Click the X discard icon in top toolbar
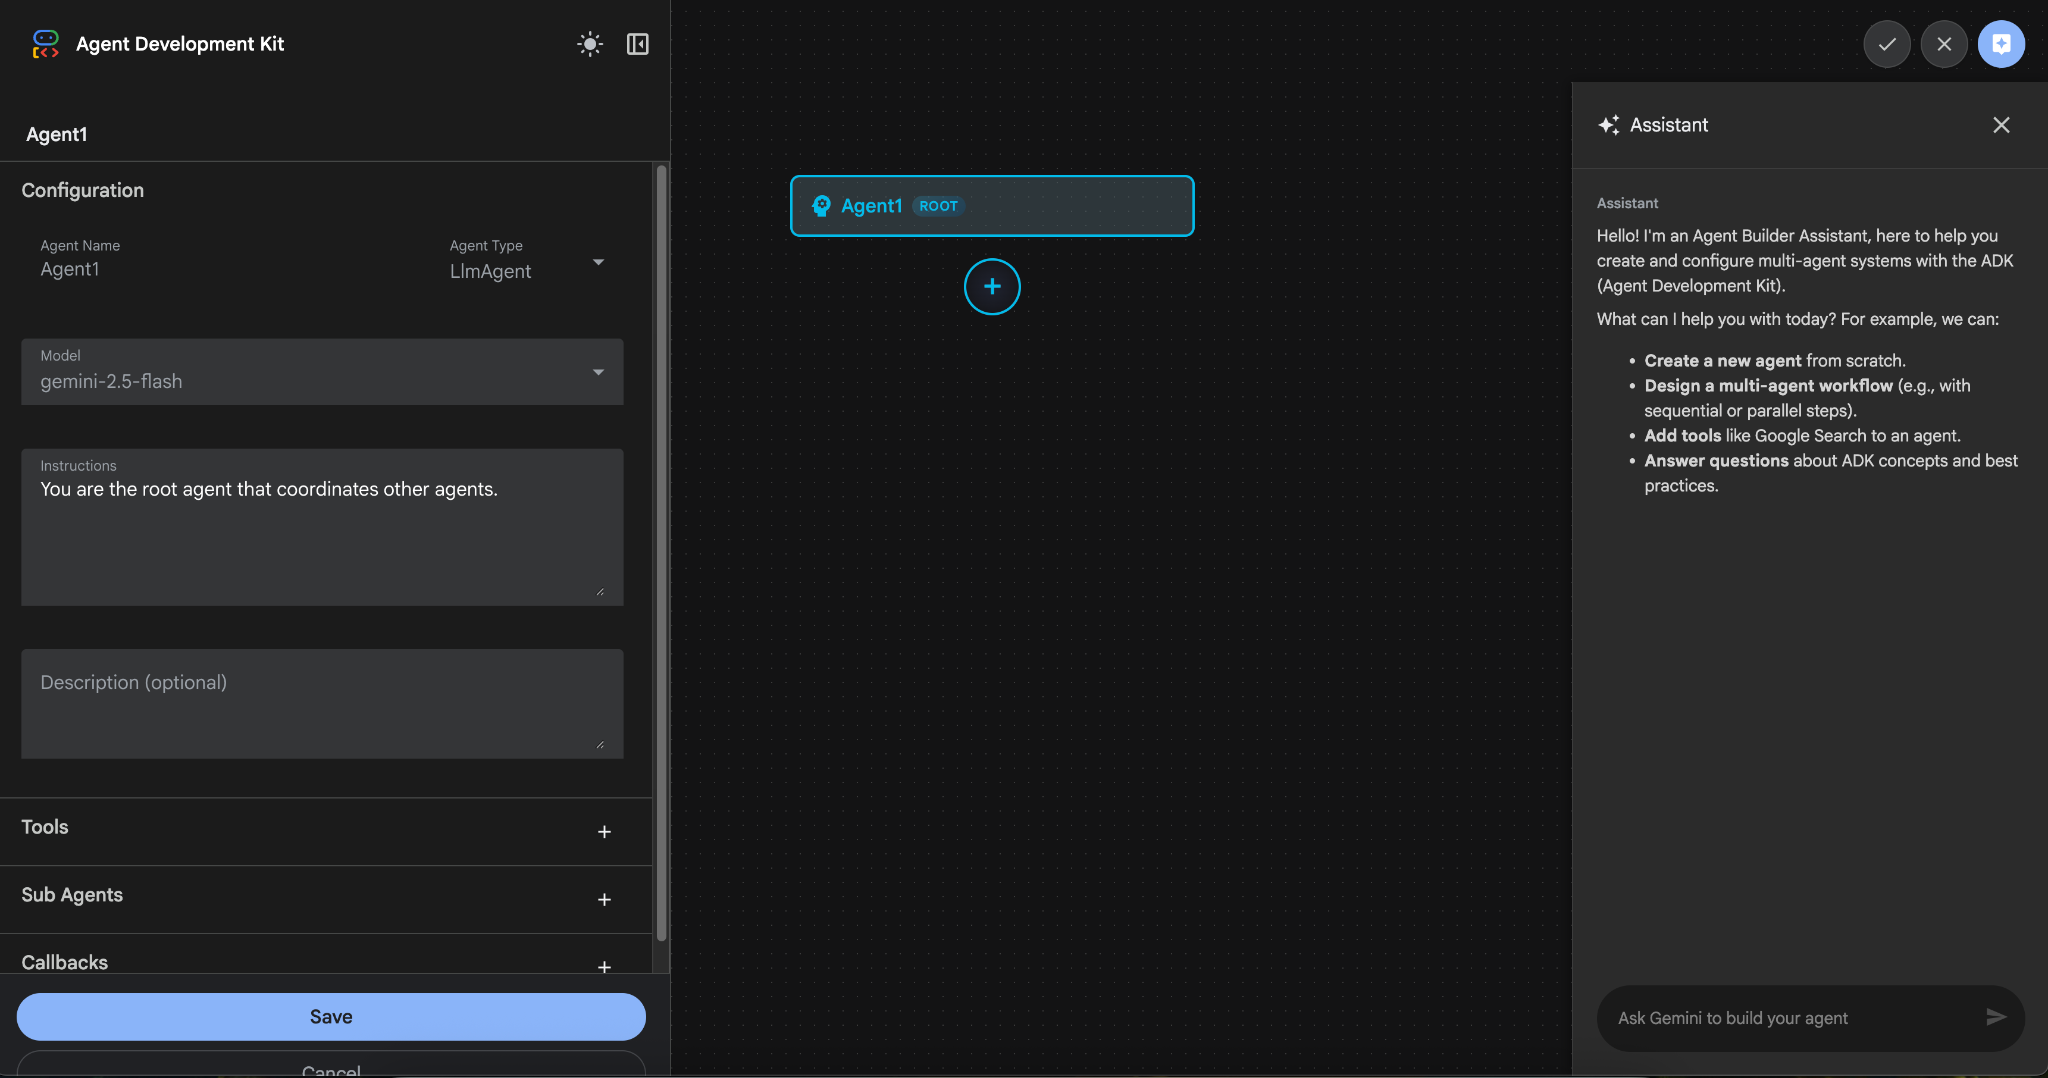2048x1078 pixels. [x=1944, y=44]
